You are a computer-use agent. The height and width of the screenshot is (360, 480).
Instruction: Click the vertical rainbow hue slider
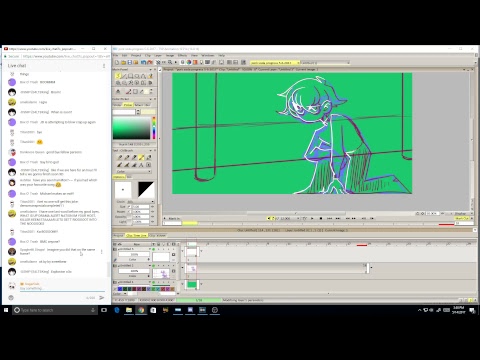pyautogui.click(x=154, y=128)
